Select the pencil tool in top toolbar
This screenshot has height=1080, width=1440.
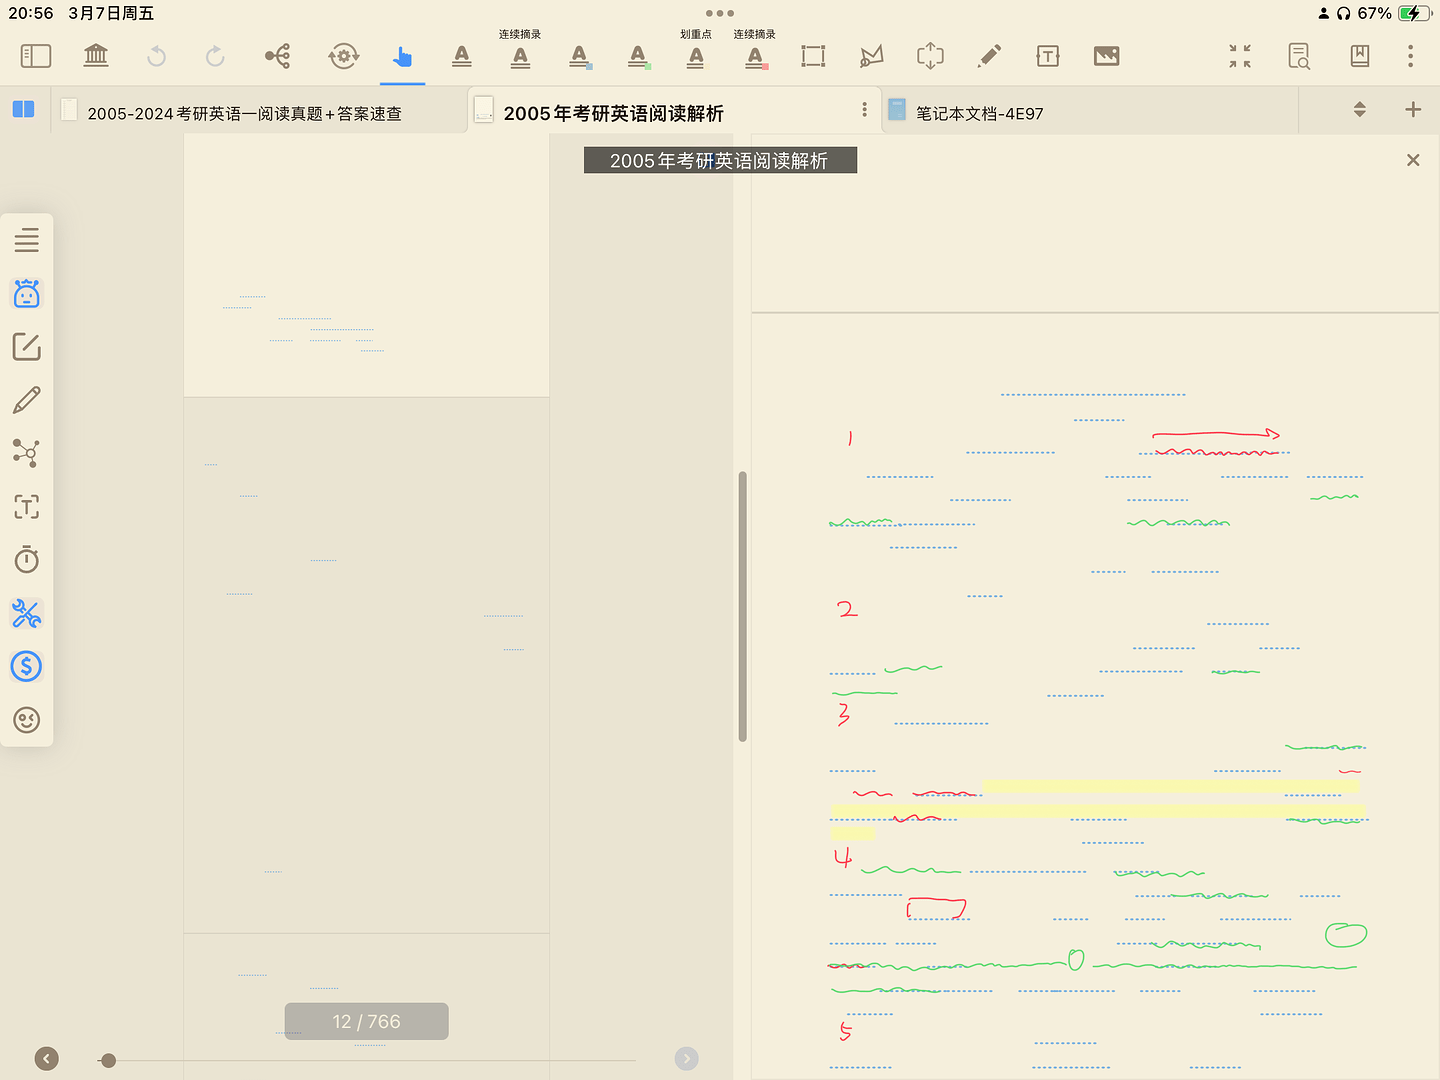point(989,56)
